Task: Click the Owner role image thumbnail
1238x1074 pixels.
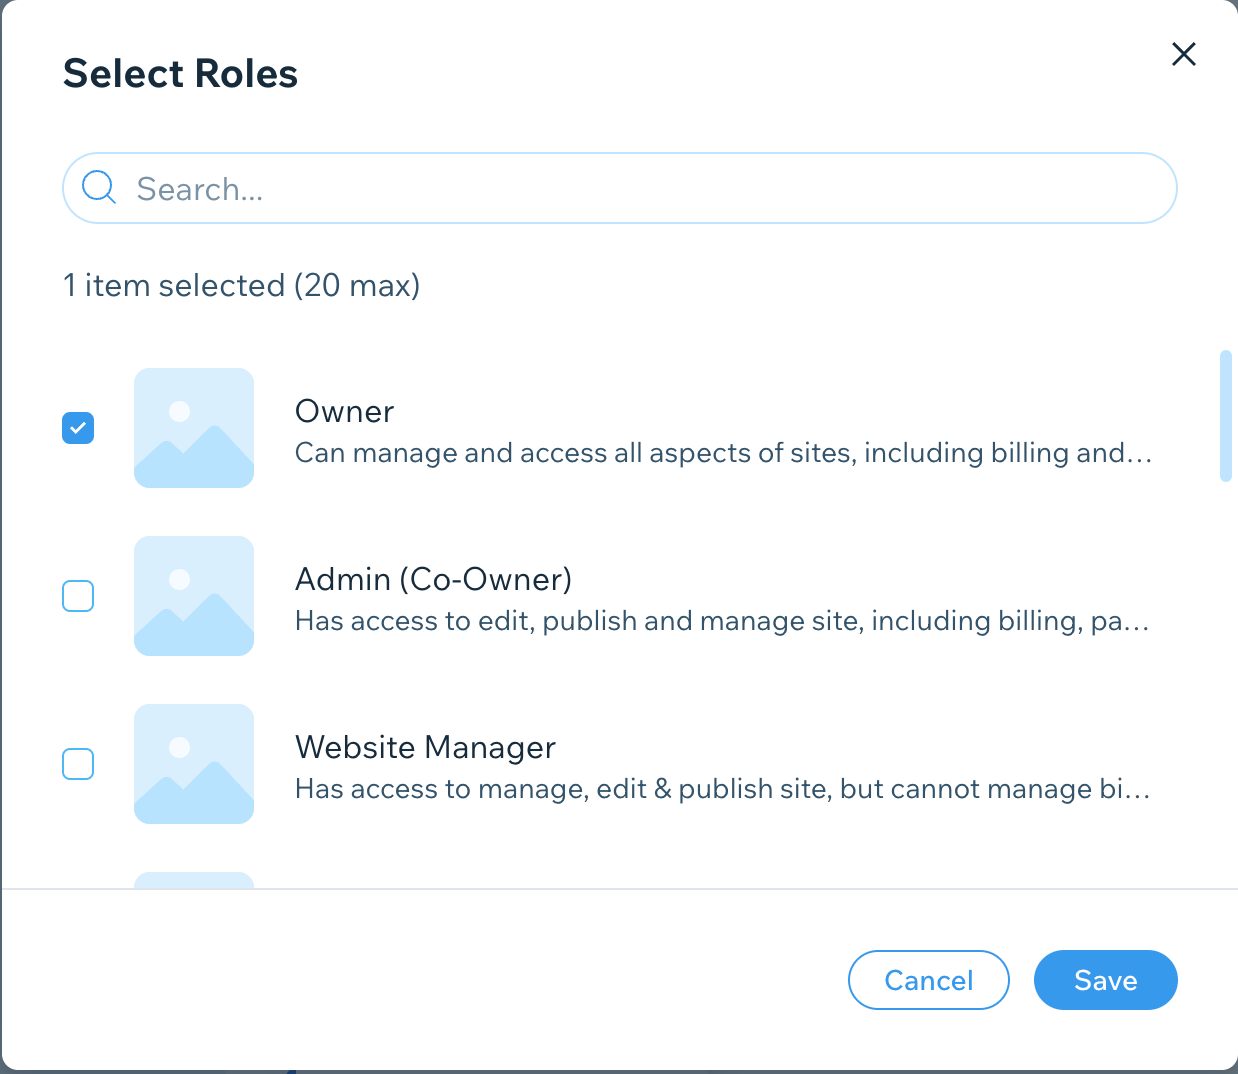Action: (194, 428)
